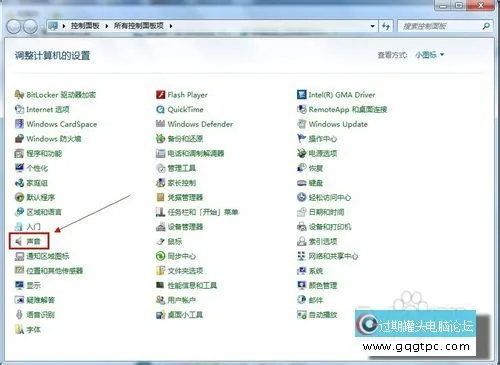
Task: Click the 程序和功能 icon
Action: [x=19, y=153]
